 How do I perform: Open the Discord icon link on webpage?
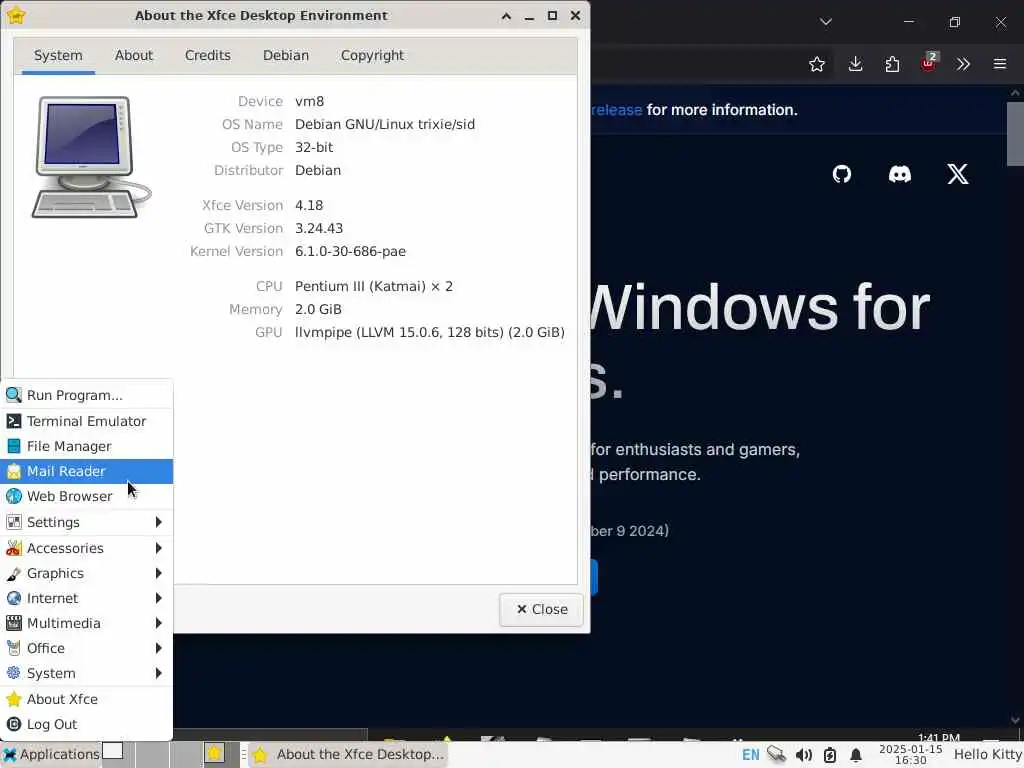[899, 174]
